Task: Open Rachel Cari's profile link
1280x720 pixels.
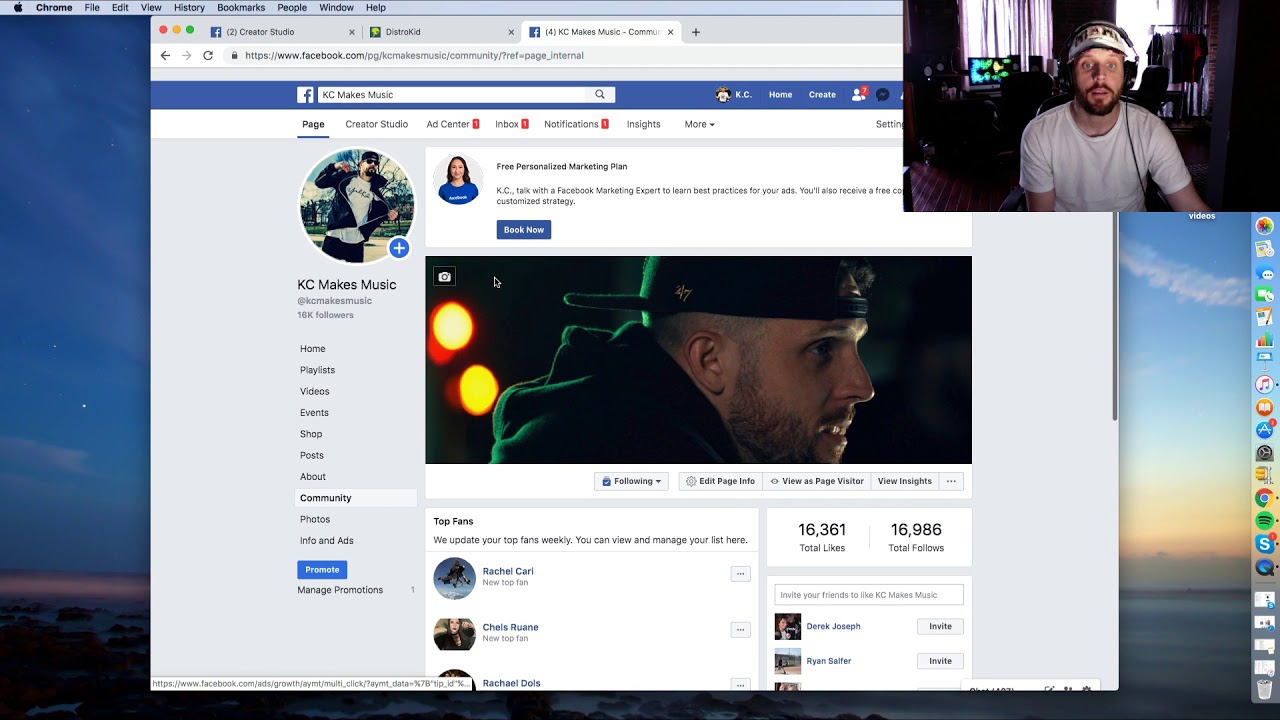Action: tap(508, 571)
